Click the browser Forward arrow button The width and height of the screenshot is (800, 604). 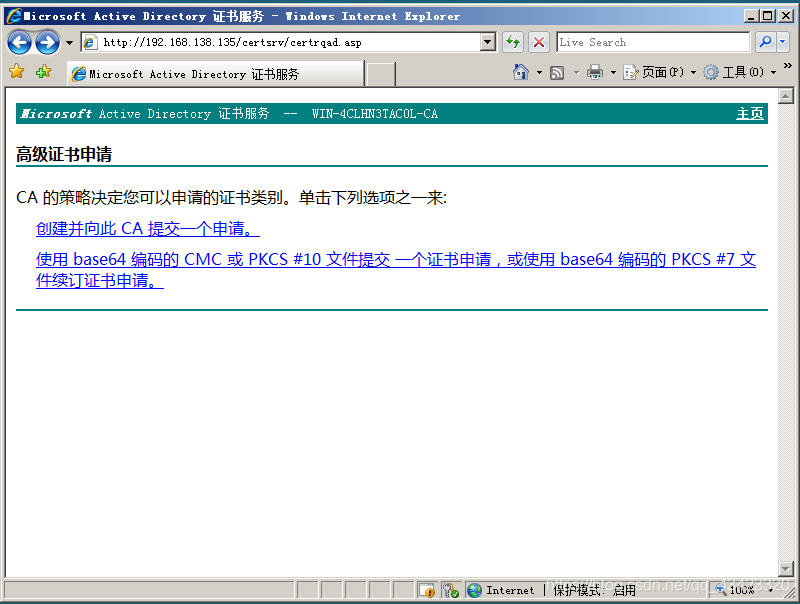coord(47,42)
